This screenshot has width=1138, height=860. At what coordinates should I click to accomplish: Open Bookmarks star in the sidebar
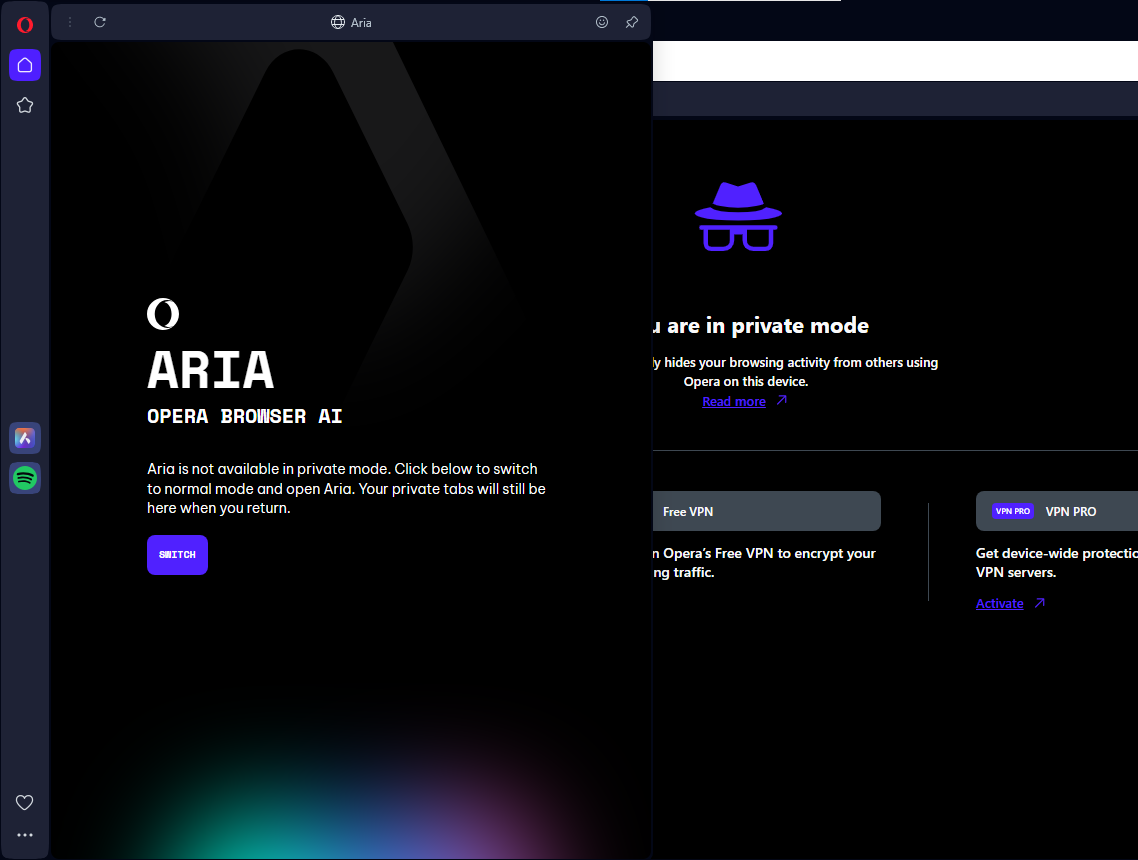(x=25, y=105)
